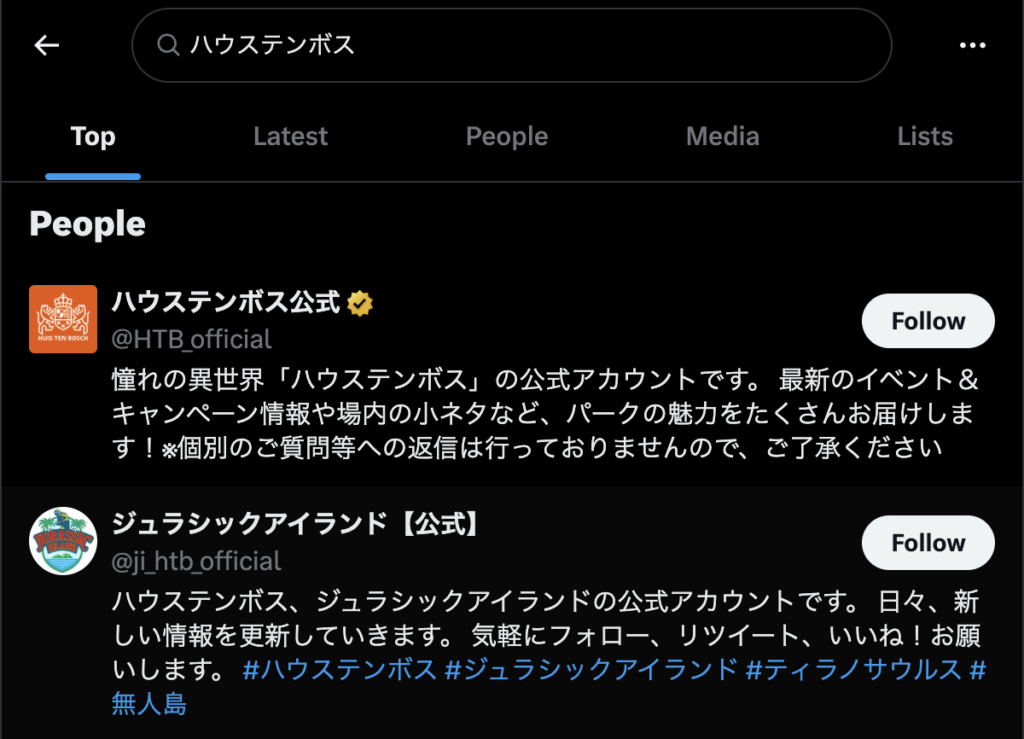1024x739 pixels.
Task: Open the ジュラシックアイランド【公式】 display name
Action: [297, 524]
